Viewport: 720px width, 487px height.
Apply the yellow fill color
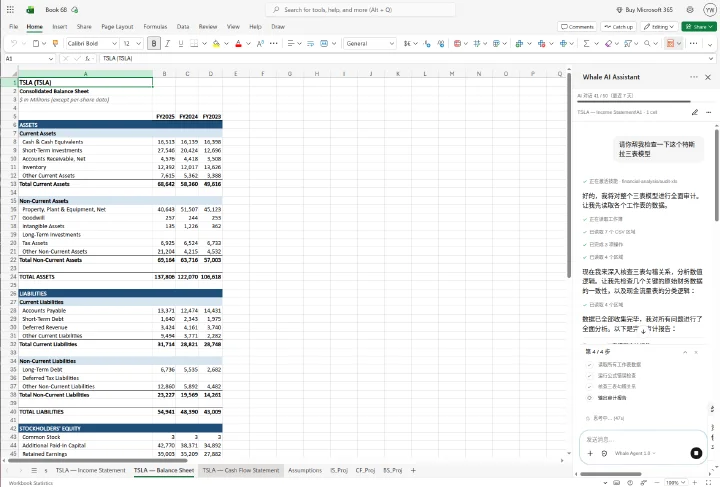click(x=216, y=44)
